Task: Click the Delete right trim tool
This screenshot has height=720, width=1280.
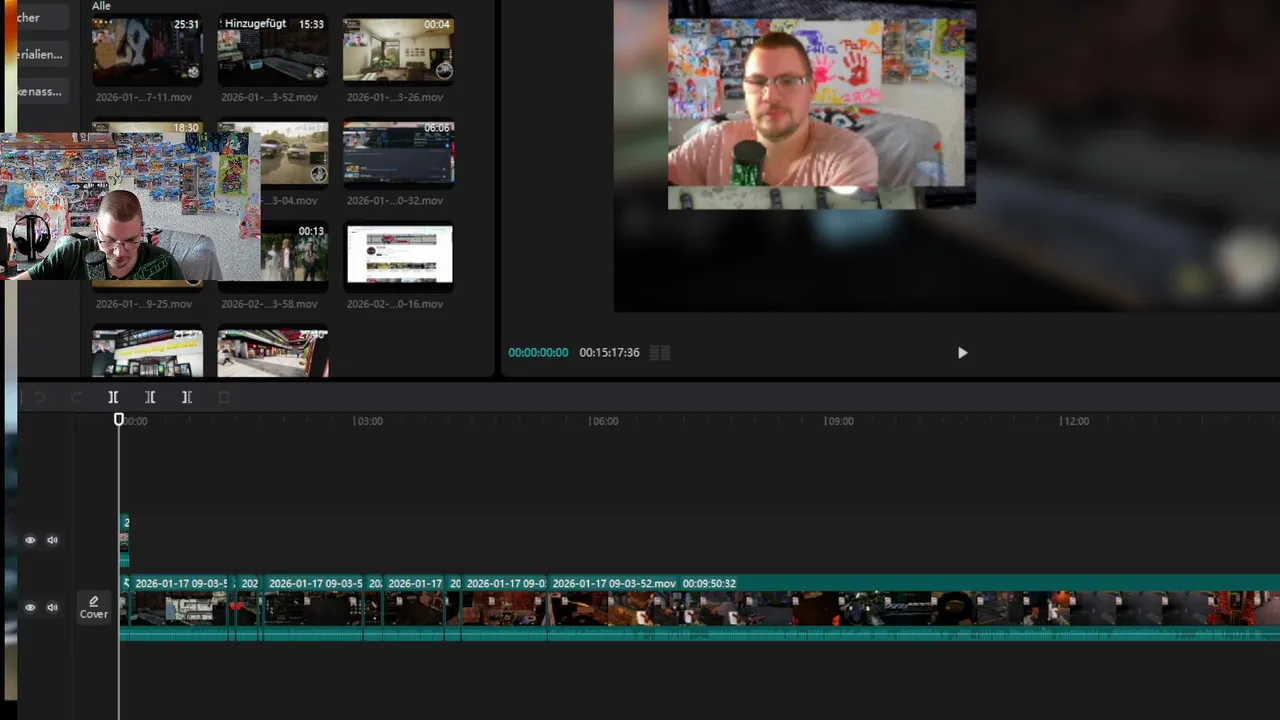Action: point(186,397)
